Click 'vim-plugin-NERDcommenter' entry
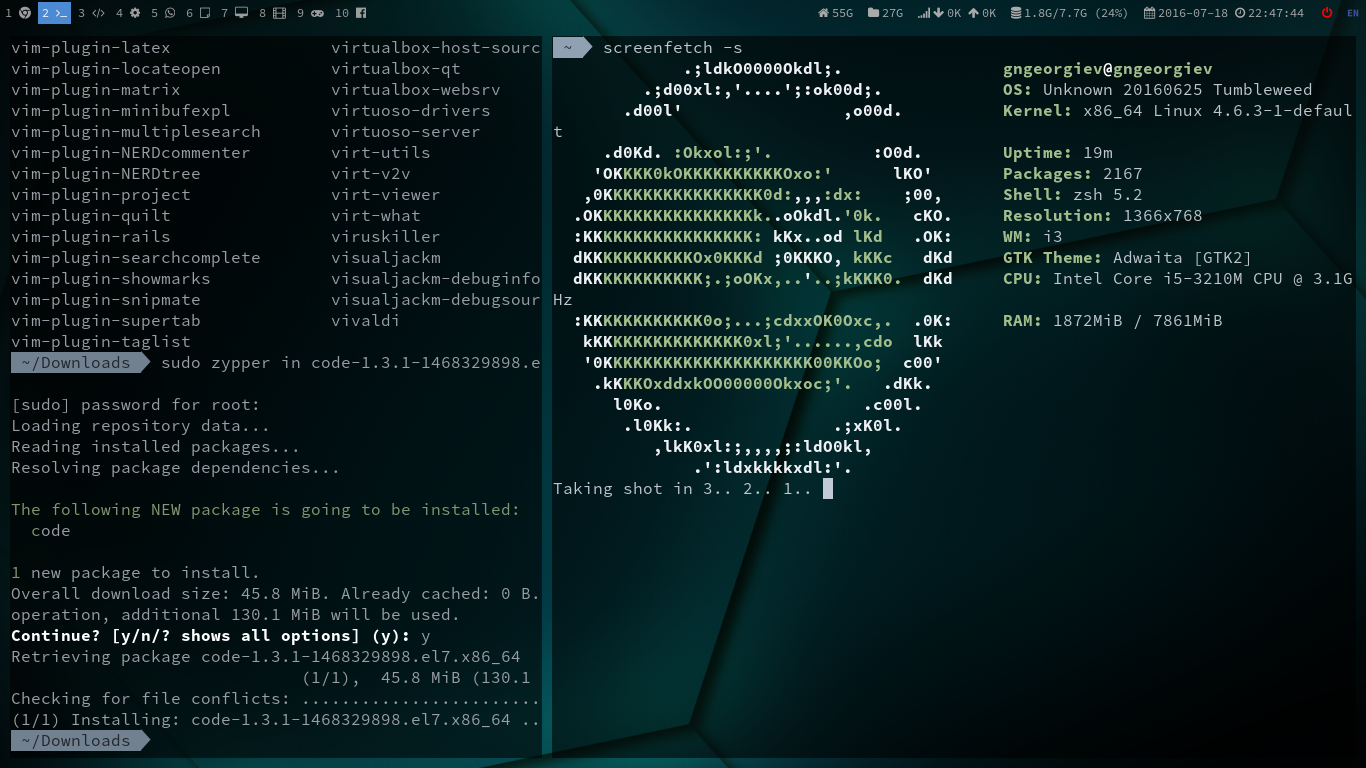This screenshot has width=1366, height=768. [x=131, y=153]
